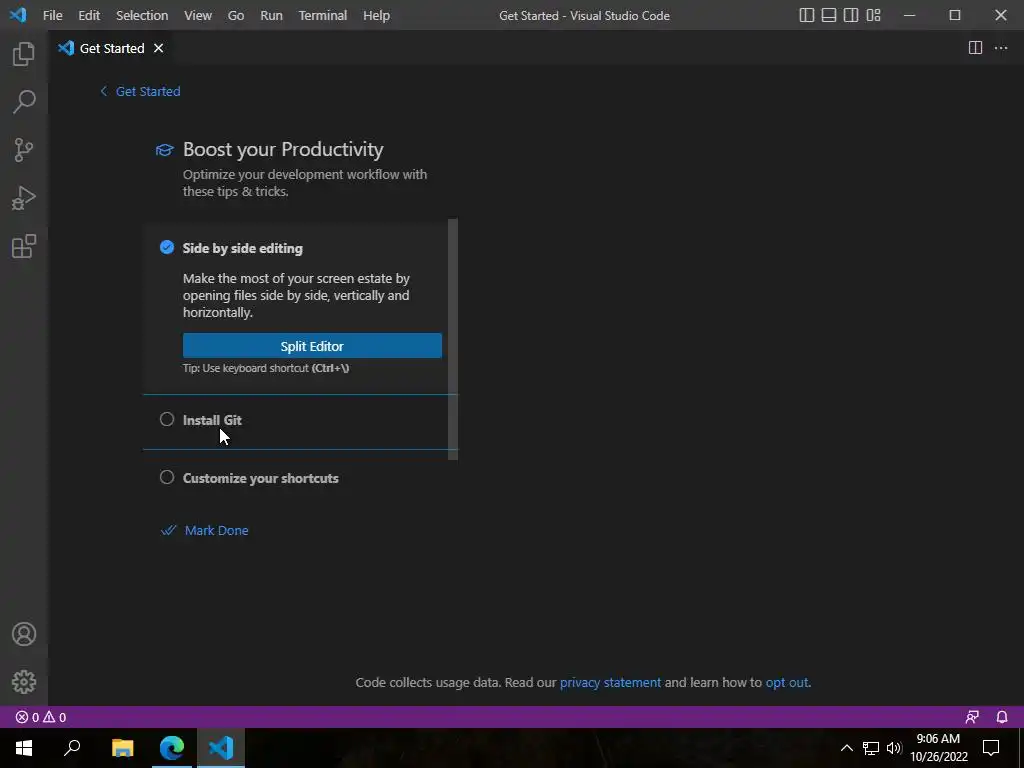Viewport: 1024px width, 768px height.
Task: Open the Extensions view
Action: click(24, 246)
